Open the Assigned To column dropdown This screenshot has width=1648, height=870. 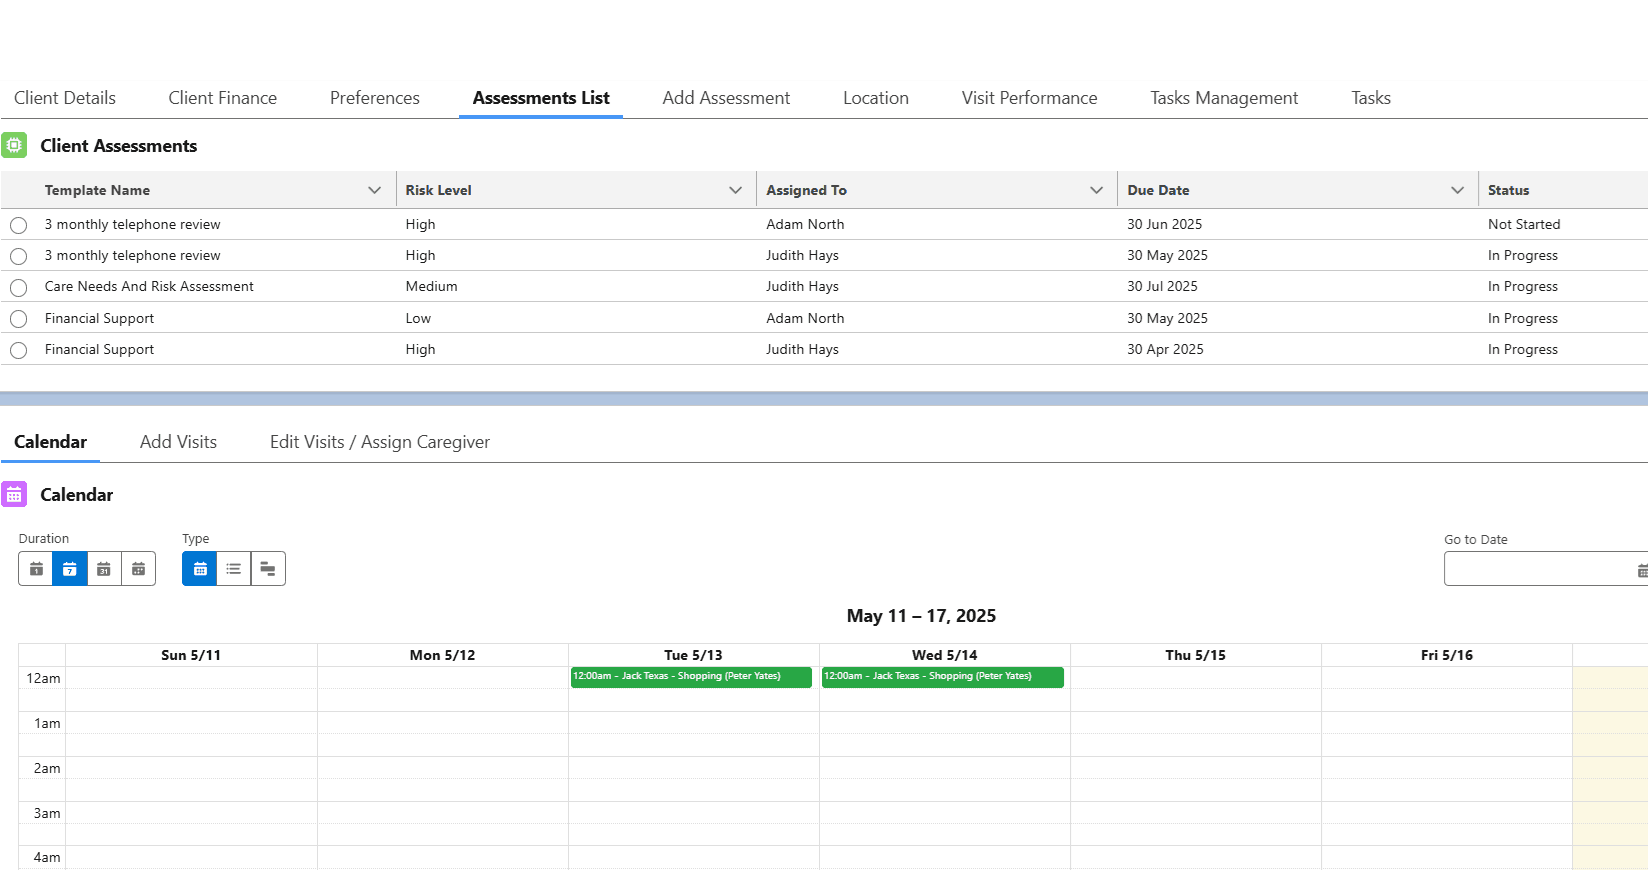pos(1097,190)
